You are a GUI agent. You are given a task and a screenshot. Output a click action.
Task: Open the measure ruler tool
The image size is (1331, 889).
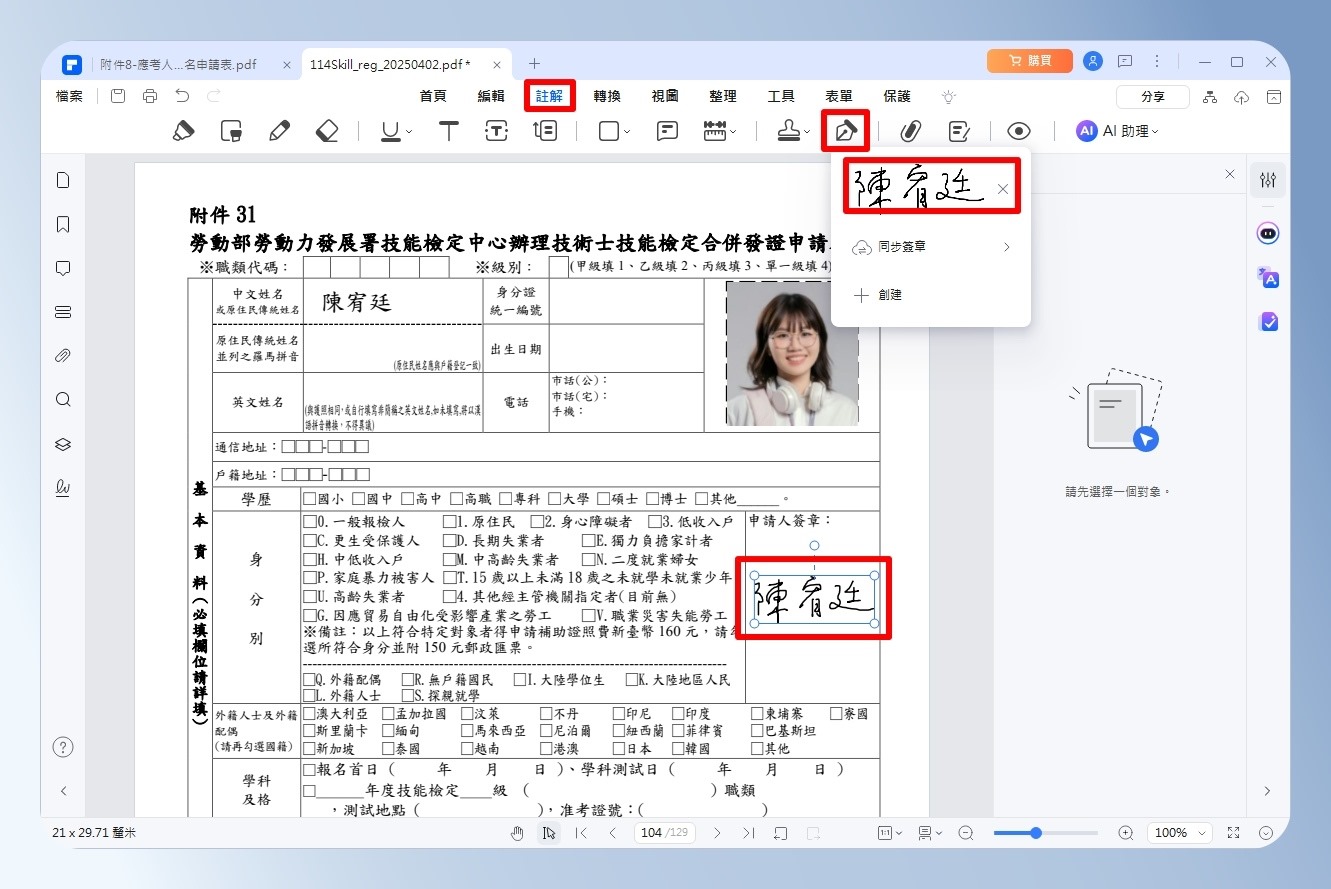[715, 131]
